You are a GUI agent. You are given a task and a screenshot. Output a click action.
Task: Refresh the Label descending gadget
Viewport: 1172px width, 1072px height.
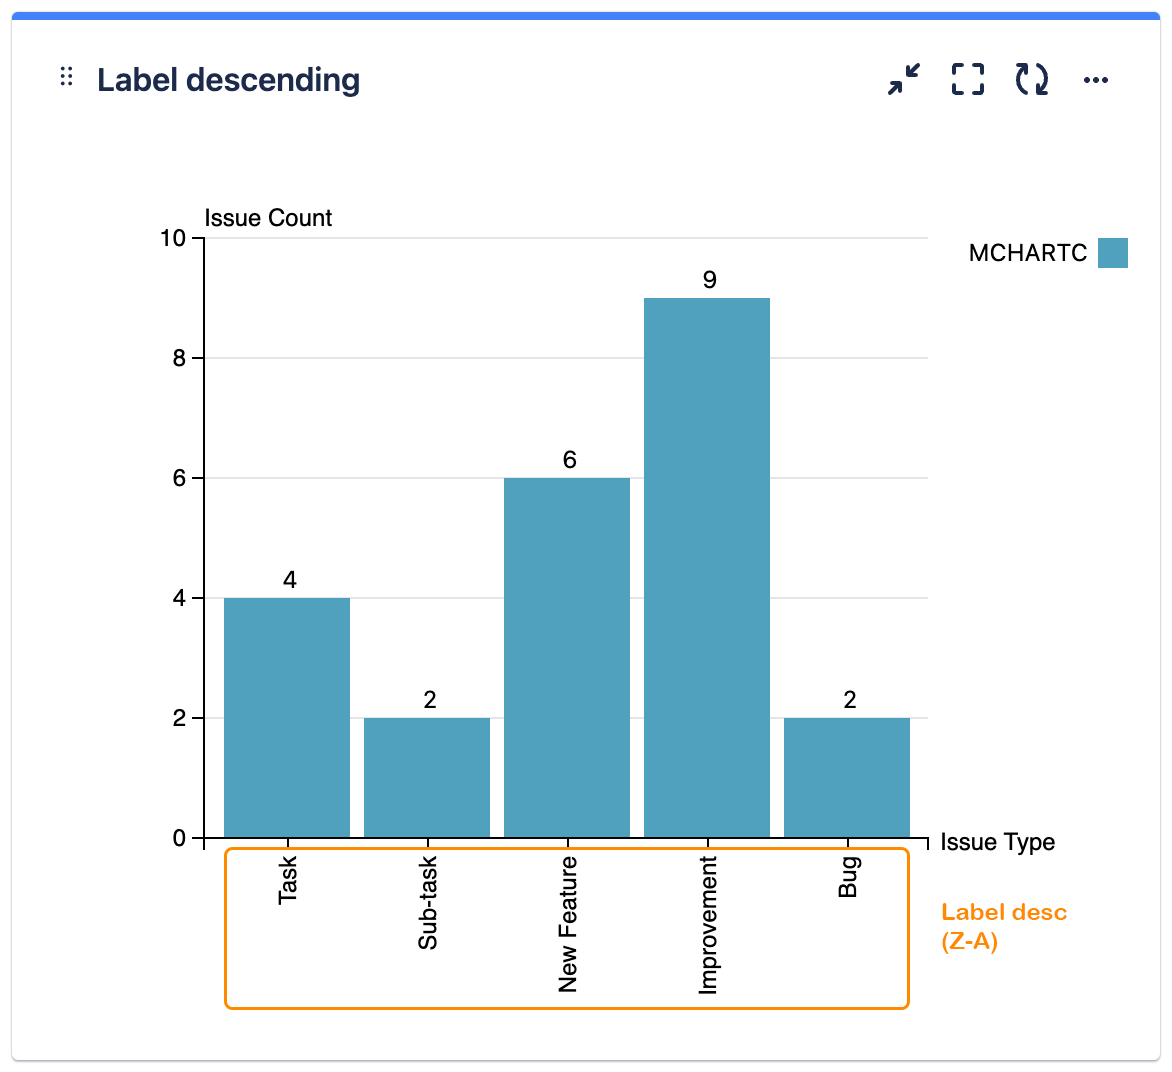1031,80
